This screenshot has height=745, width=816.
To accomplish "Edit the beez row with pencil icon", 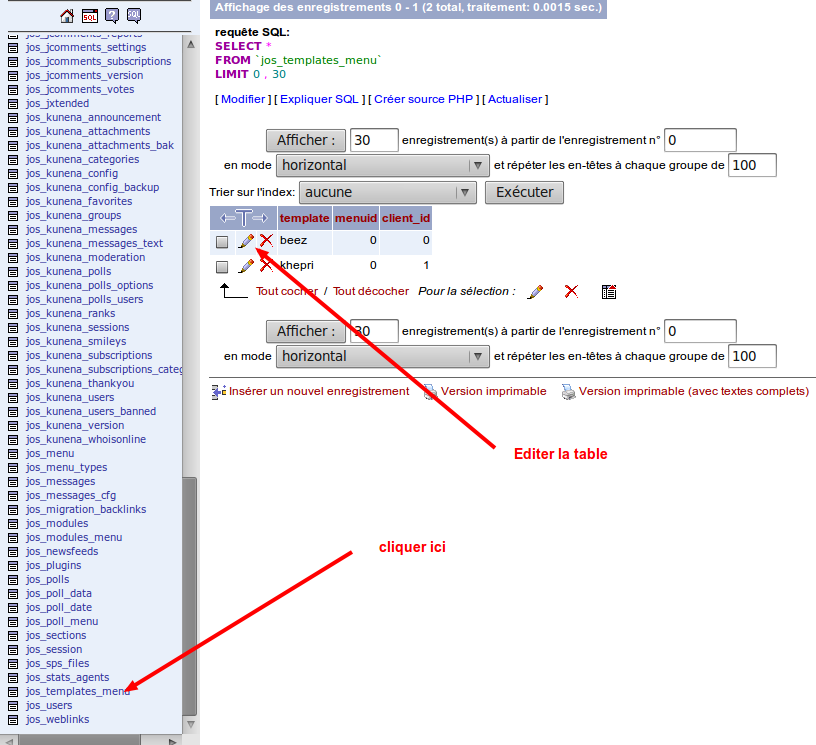I will click(245, 241).
